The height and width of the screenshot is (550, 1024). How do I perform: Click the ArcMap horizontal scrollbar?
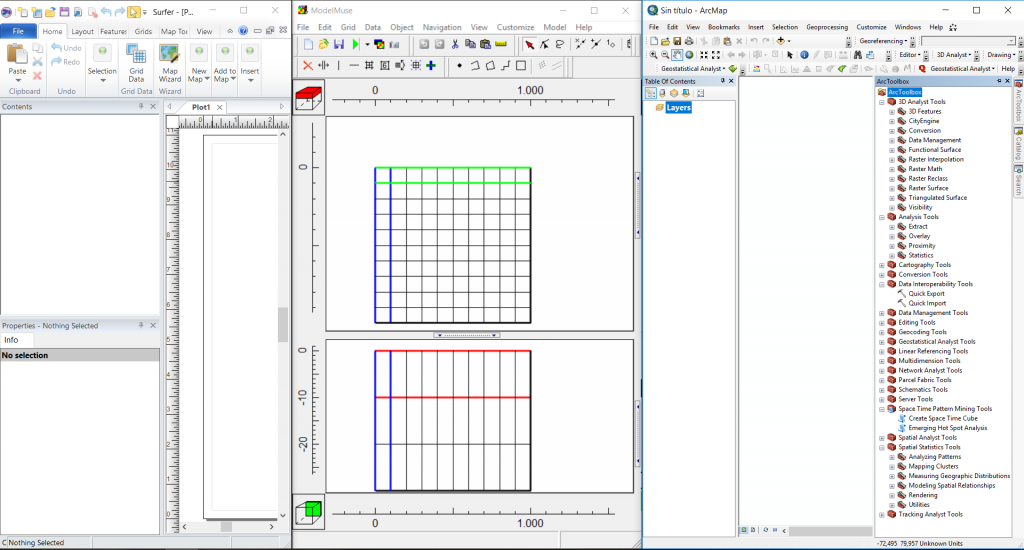tap(829, 530)
